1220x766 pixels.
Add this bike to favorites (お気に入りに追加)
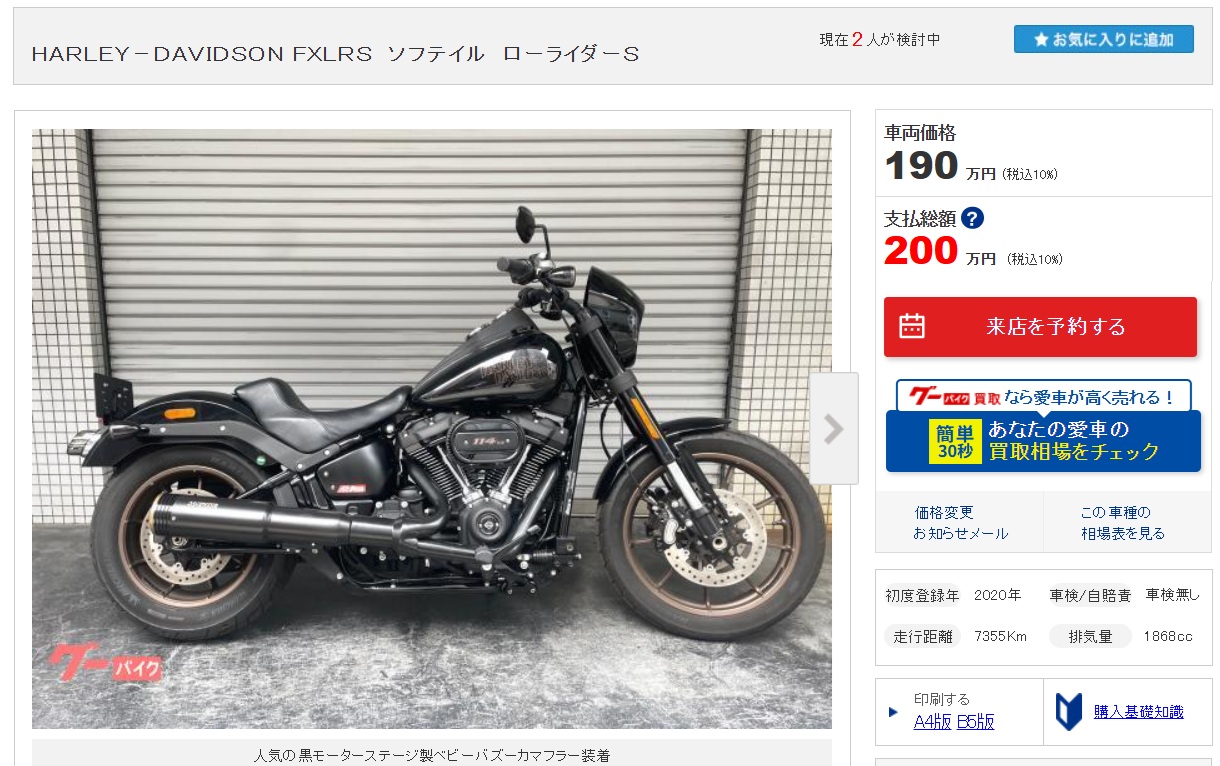1103,39
